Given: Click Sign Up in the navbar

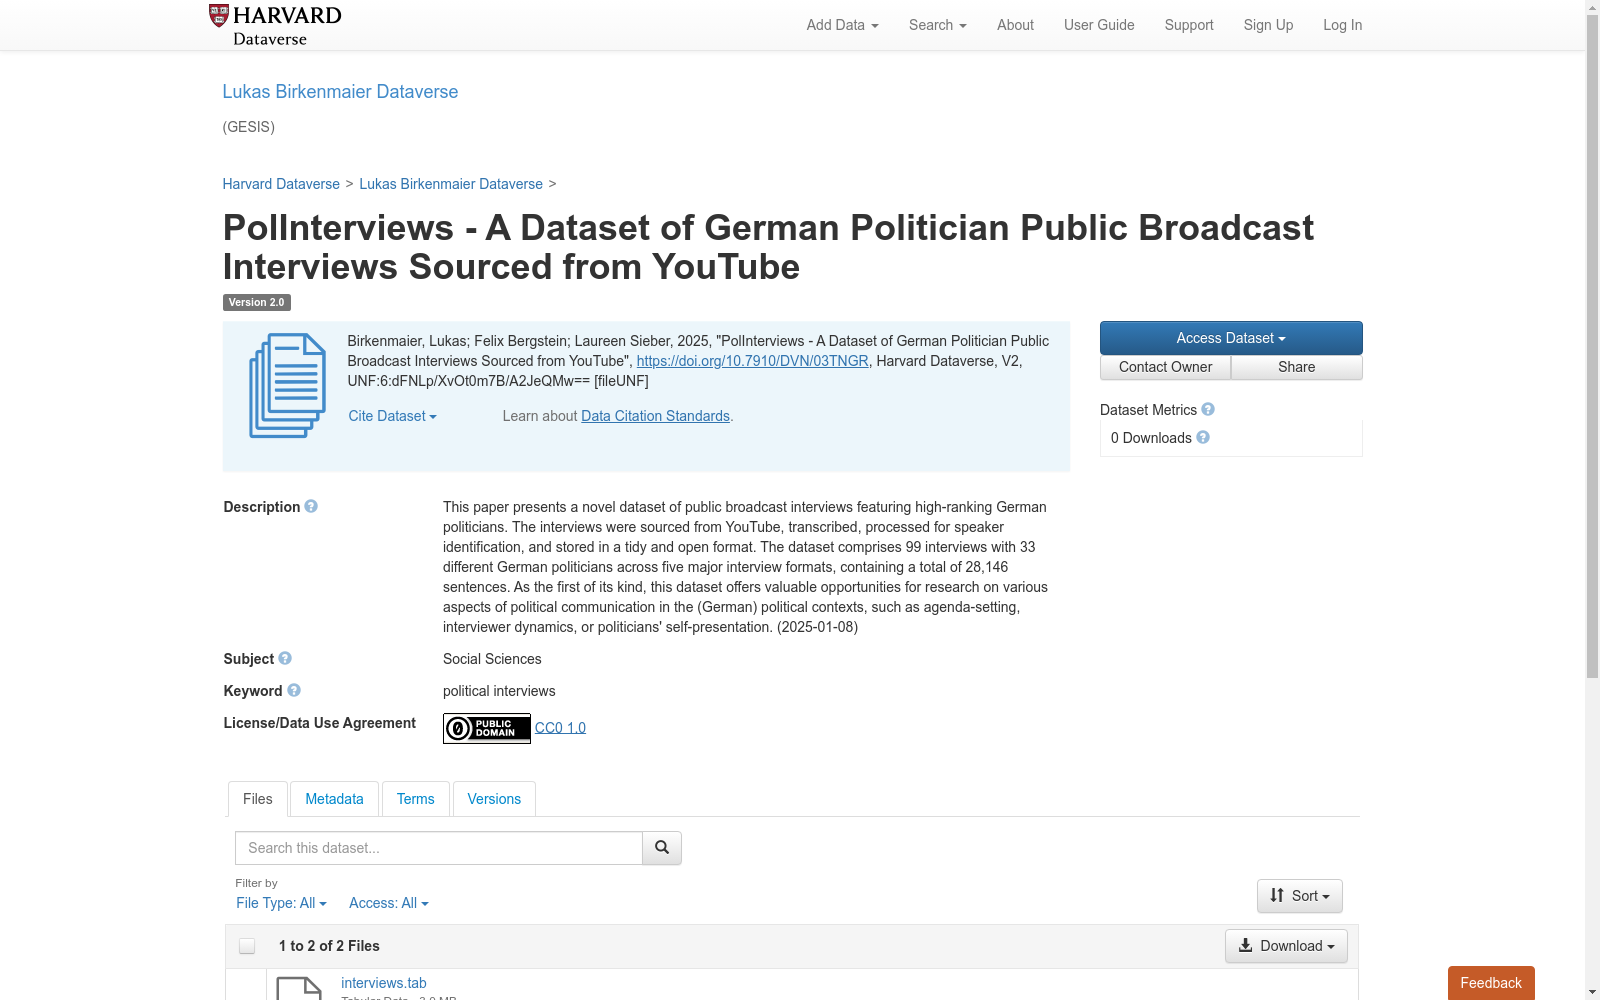Looking at the screenshot, I should click(1268, 25).
